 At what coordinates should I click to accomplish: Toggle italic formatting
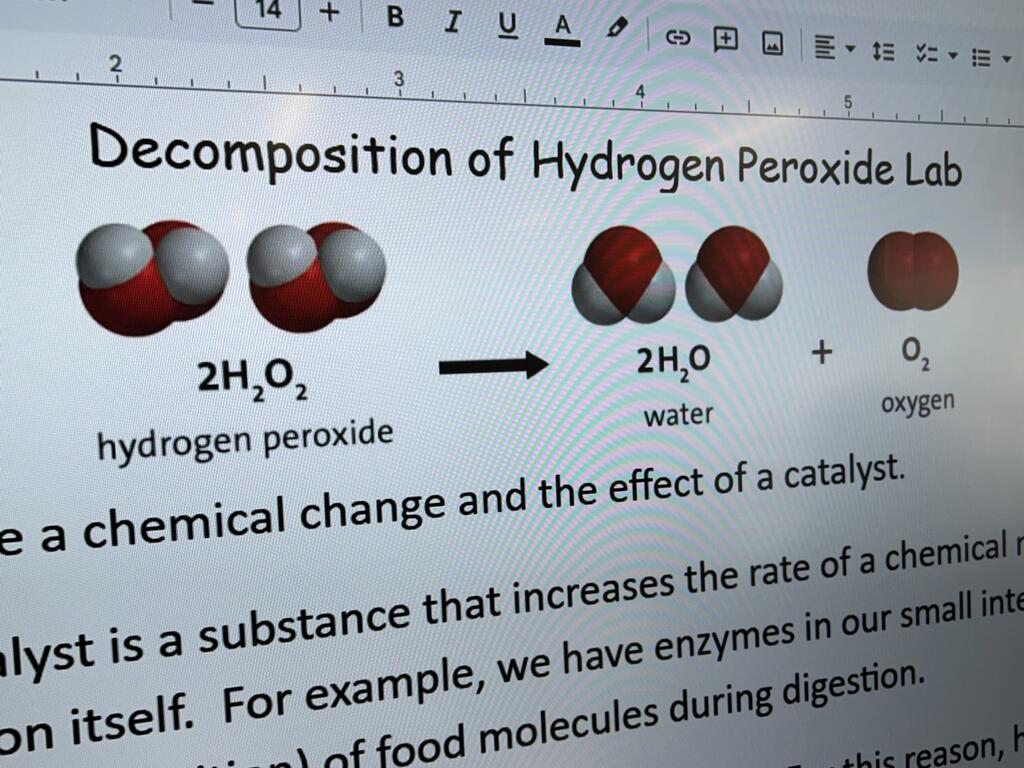click(452, 22)
